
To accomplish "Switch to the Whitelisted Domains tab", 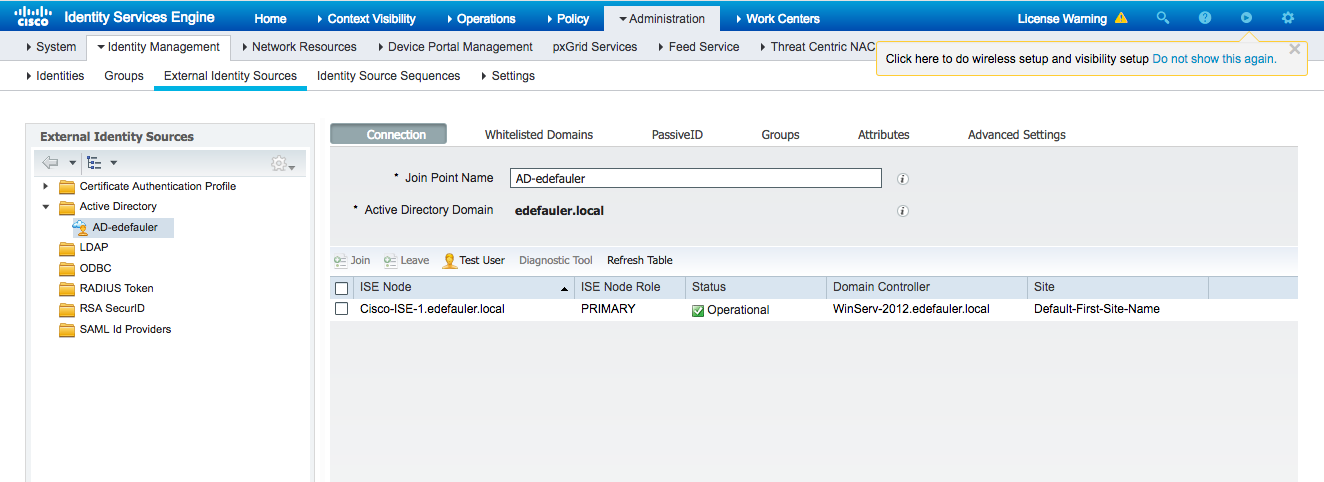I will tap(538, 135).
